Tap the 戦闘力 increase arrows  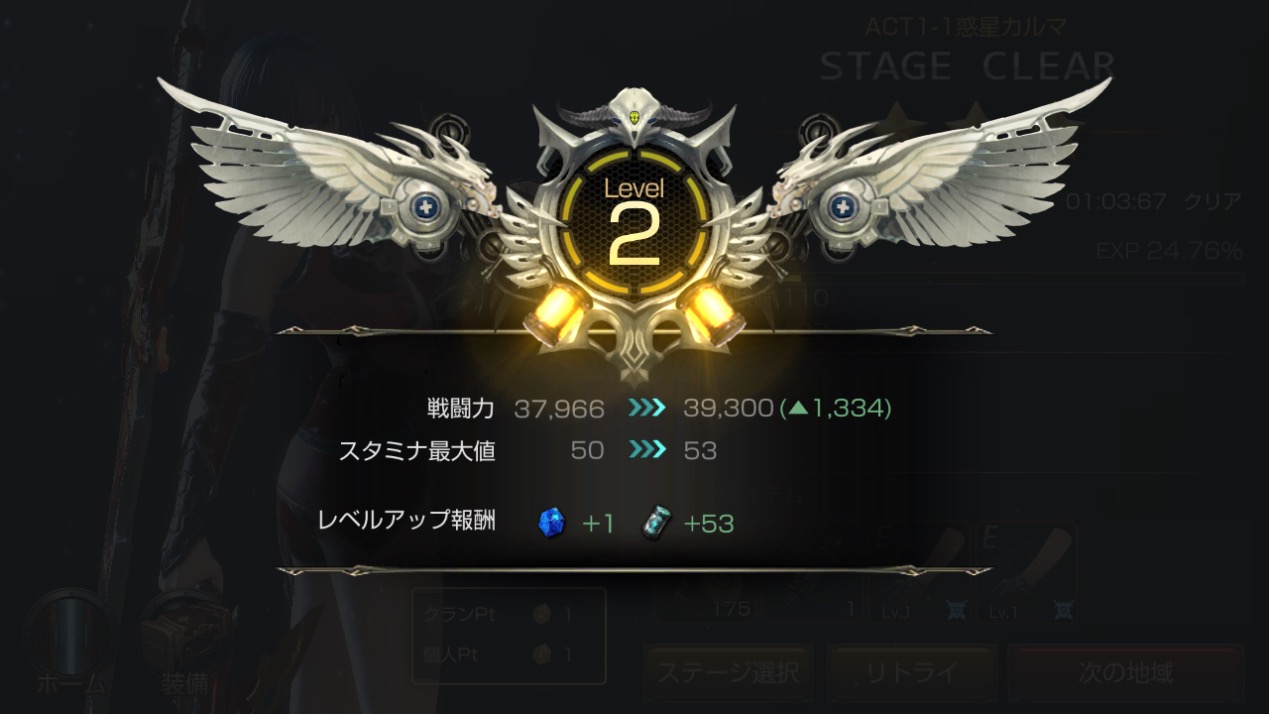647,409
